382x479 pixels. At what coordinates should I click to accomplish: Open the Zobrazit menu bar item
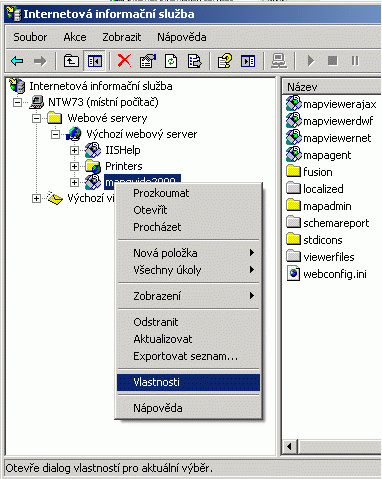pos(122,37)
